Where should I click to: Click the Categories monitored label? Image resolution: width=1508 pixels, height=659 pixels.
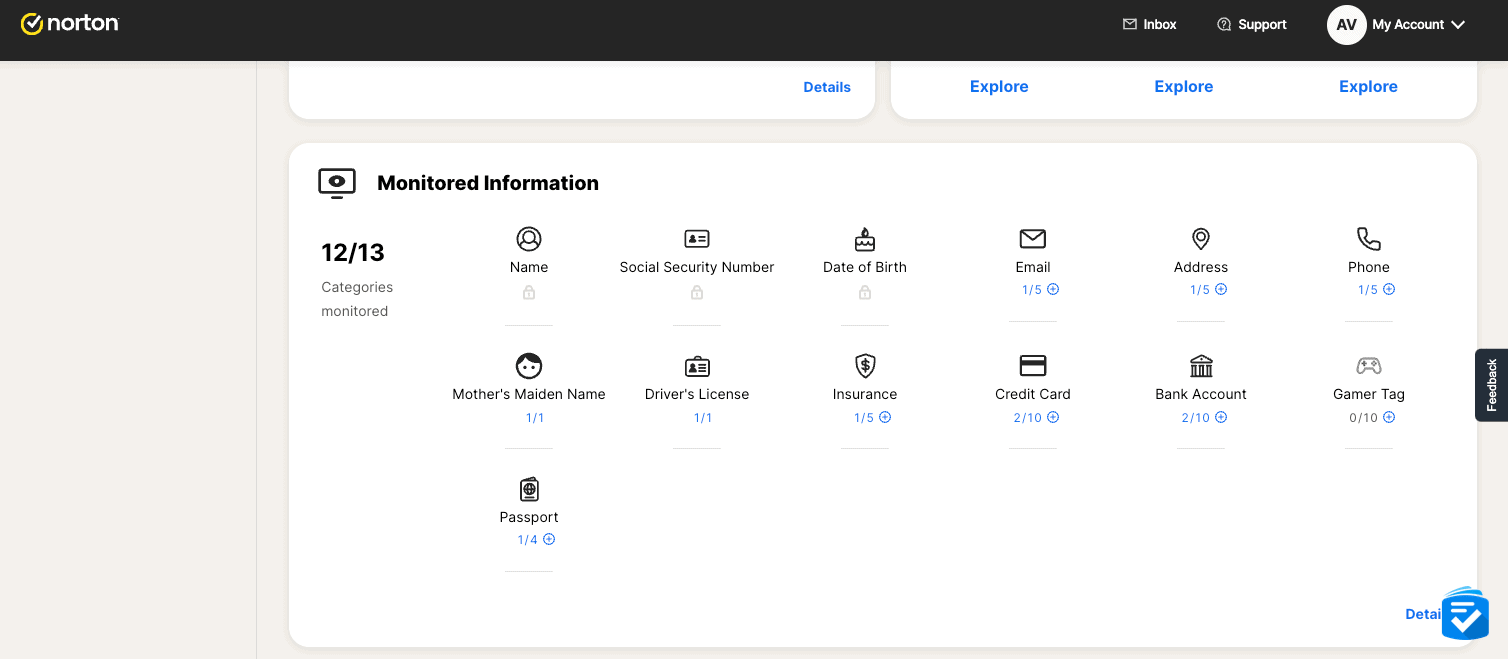[357, 299]
